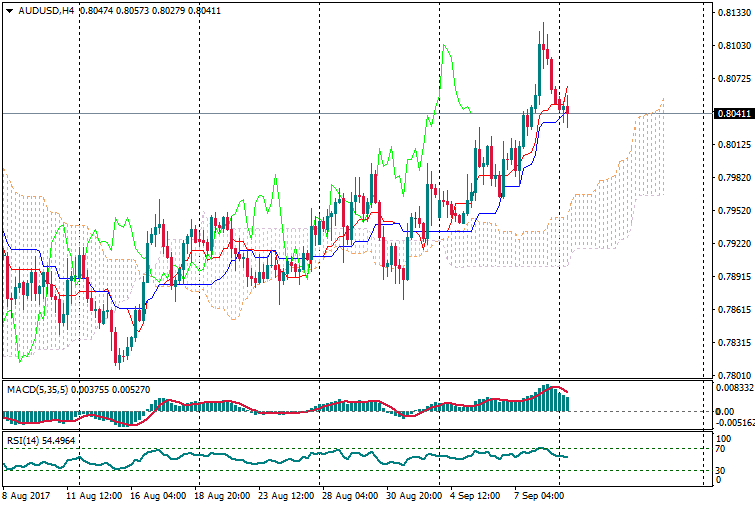Click the 0.79520 price axis label
Screen dimensions: 755x507
(x=733, y=211)
